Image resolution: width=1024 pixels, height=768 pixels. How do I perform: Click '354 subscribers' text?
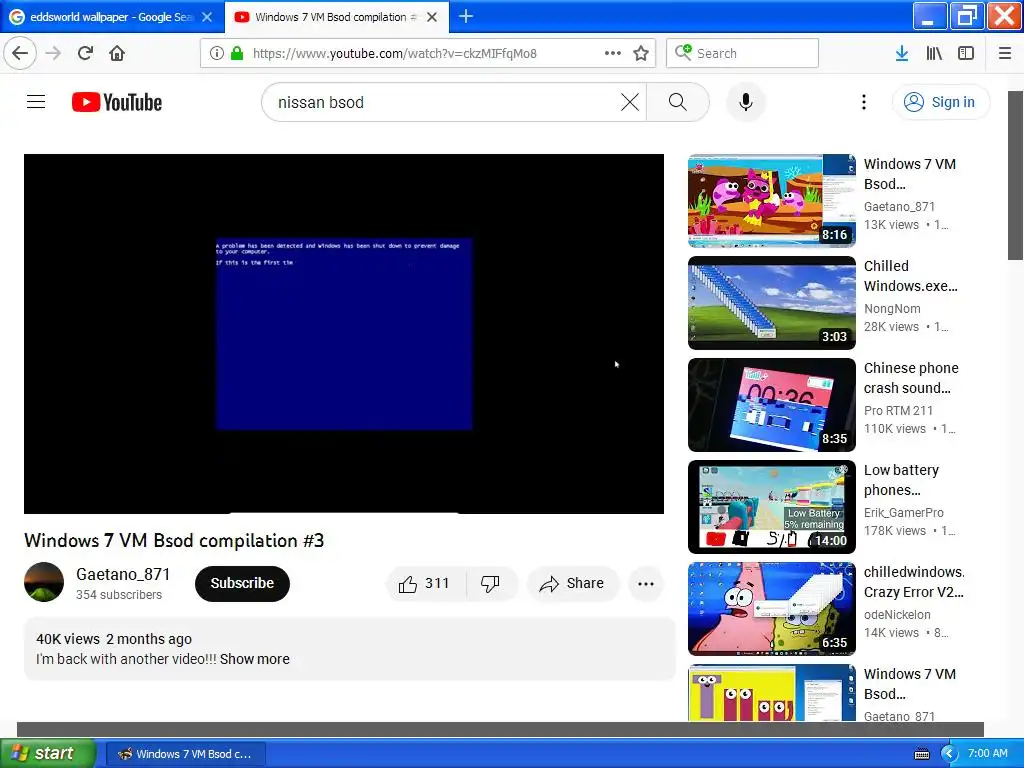119,595
